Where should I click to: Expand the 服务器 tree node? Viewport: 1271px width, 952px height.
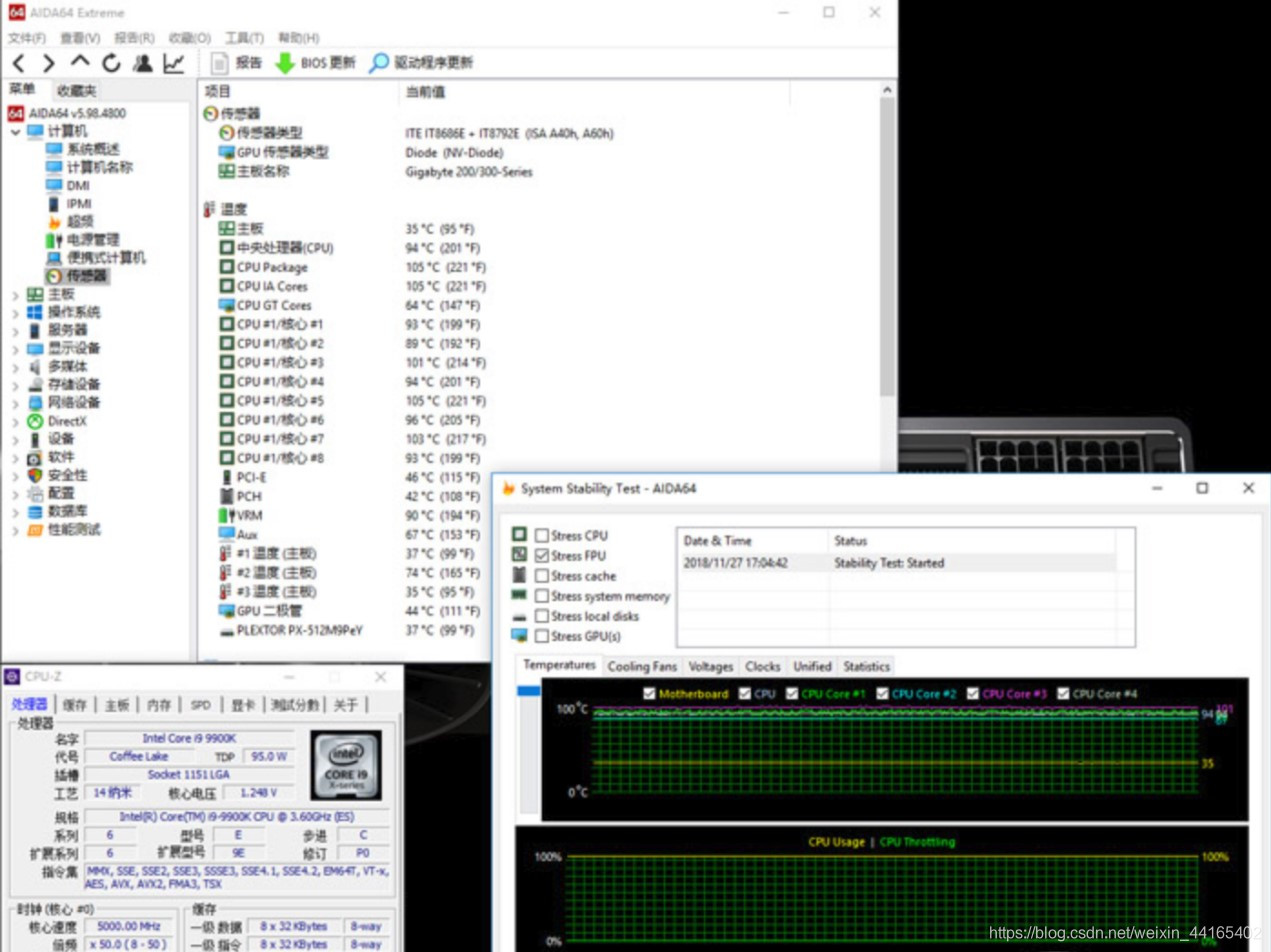tap(15, 330)
